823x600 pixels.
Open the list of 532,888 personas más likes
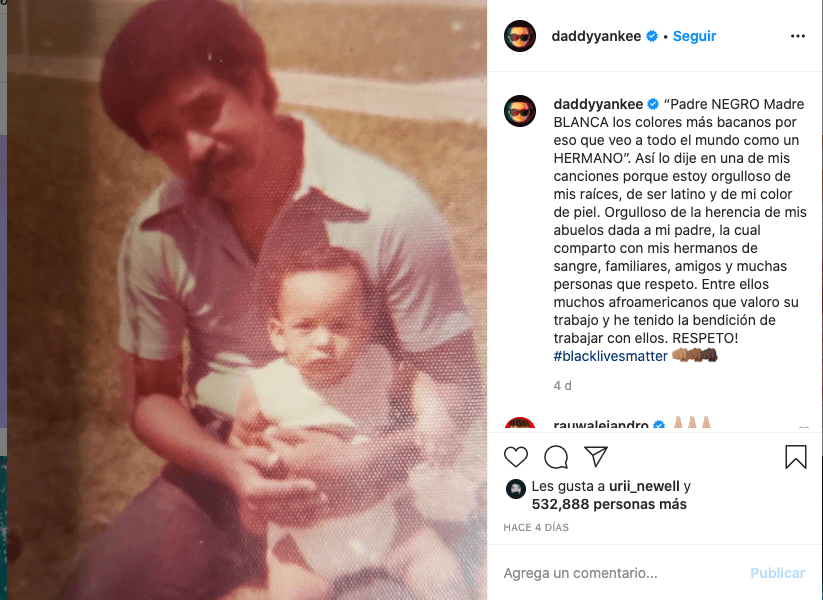coord(609,504)
